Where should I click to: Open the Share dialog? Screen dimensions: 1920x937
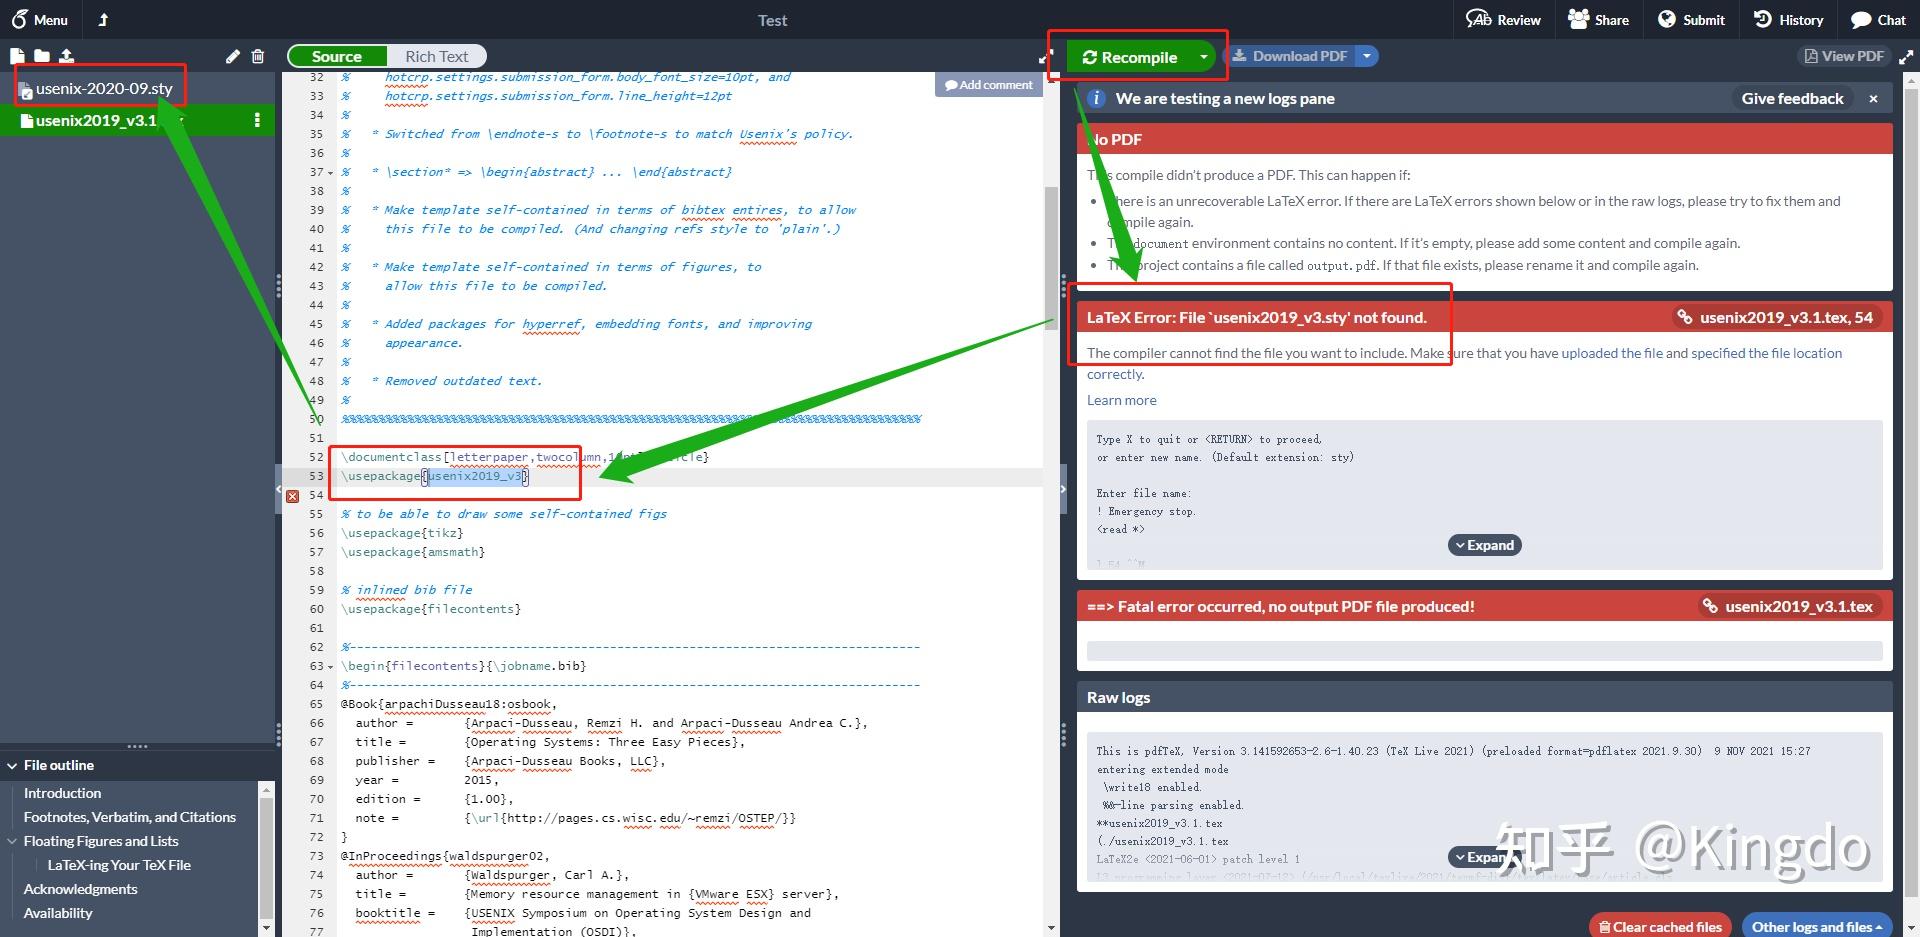1597,19
